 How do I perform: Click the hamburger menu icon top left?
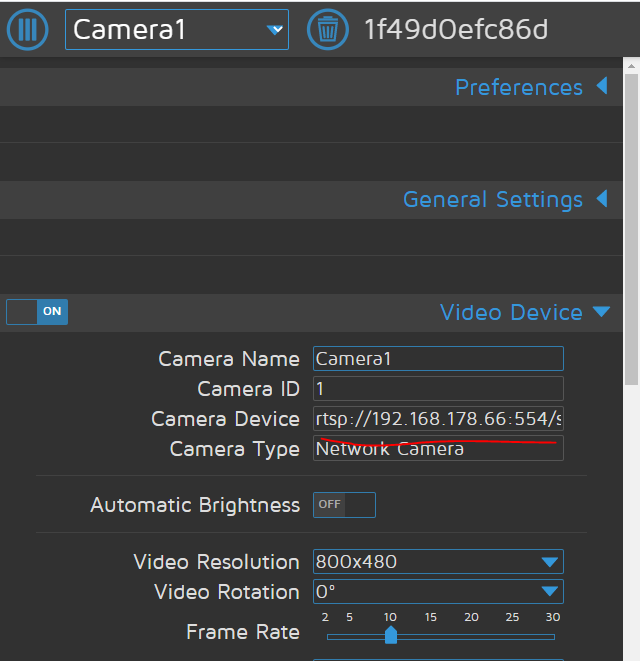28,29
